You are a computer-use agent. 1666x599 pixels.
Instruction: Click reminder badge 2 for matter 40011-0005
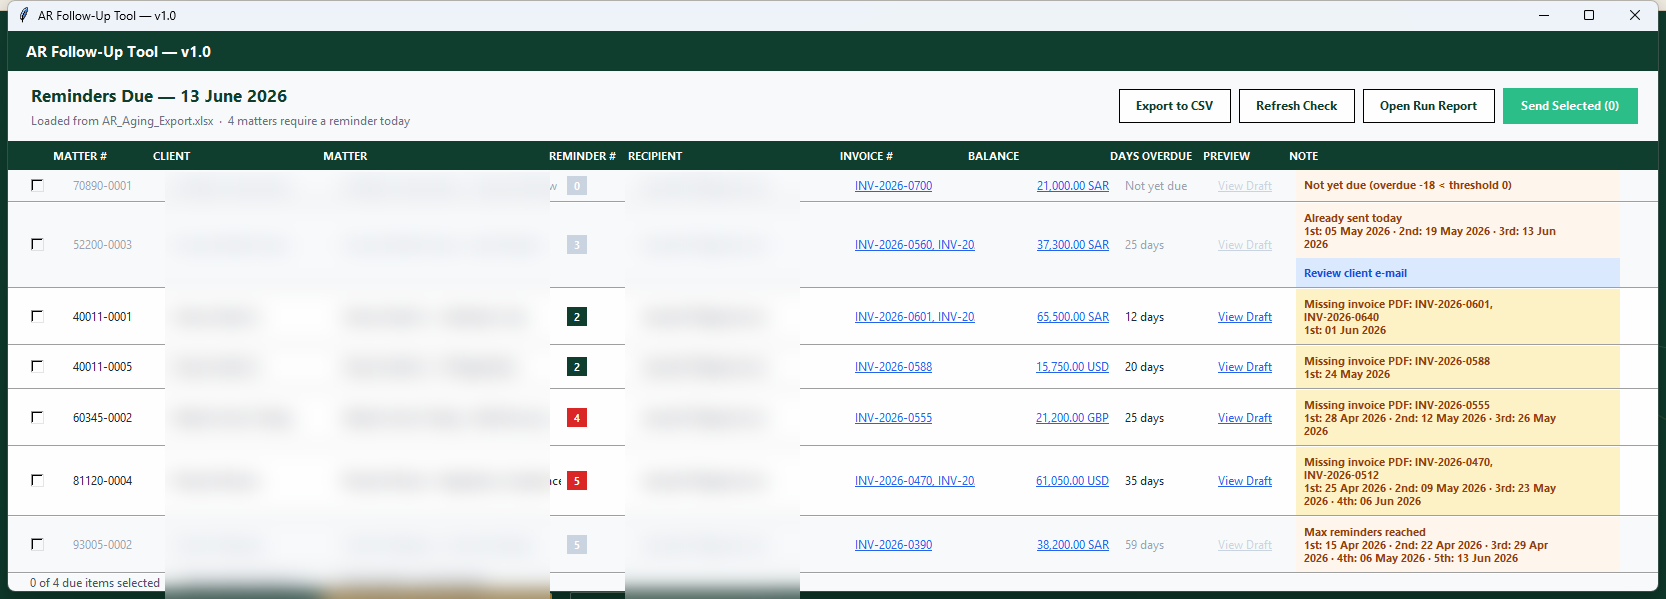click(x=576, y=367)
